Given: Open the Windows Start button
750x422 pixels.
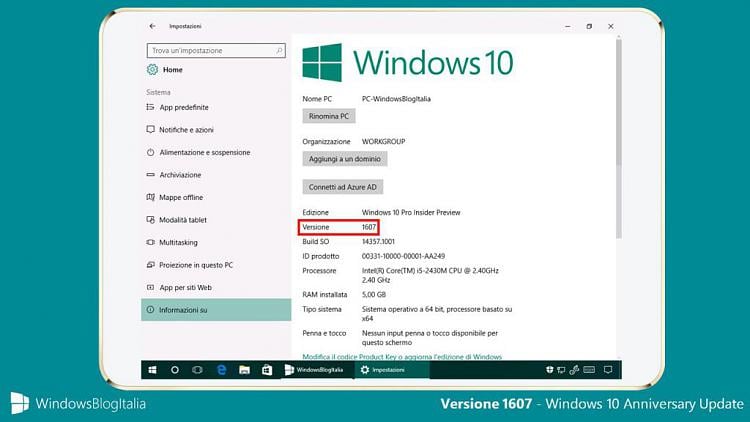Looking at the screenshot, I should pos(152,370).
